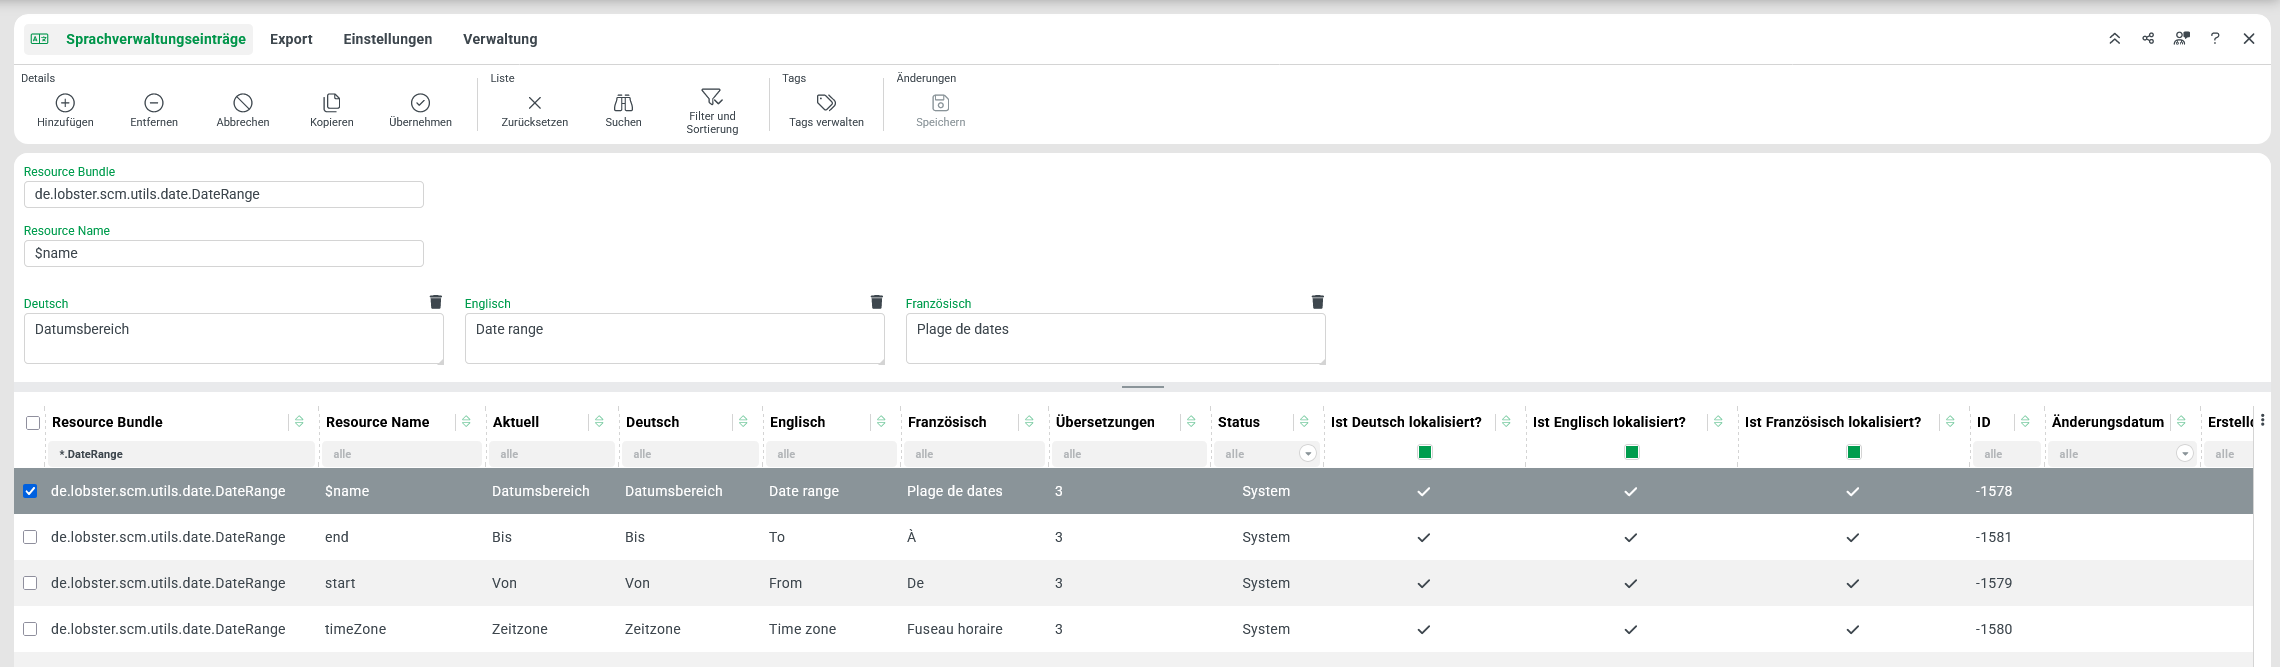Click the Resource Name column filter field

(x=403, y=454)
